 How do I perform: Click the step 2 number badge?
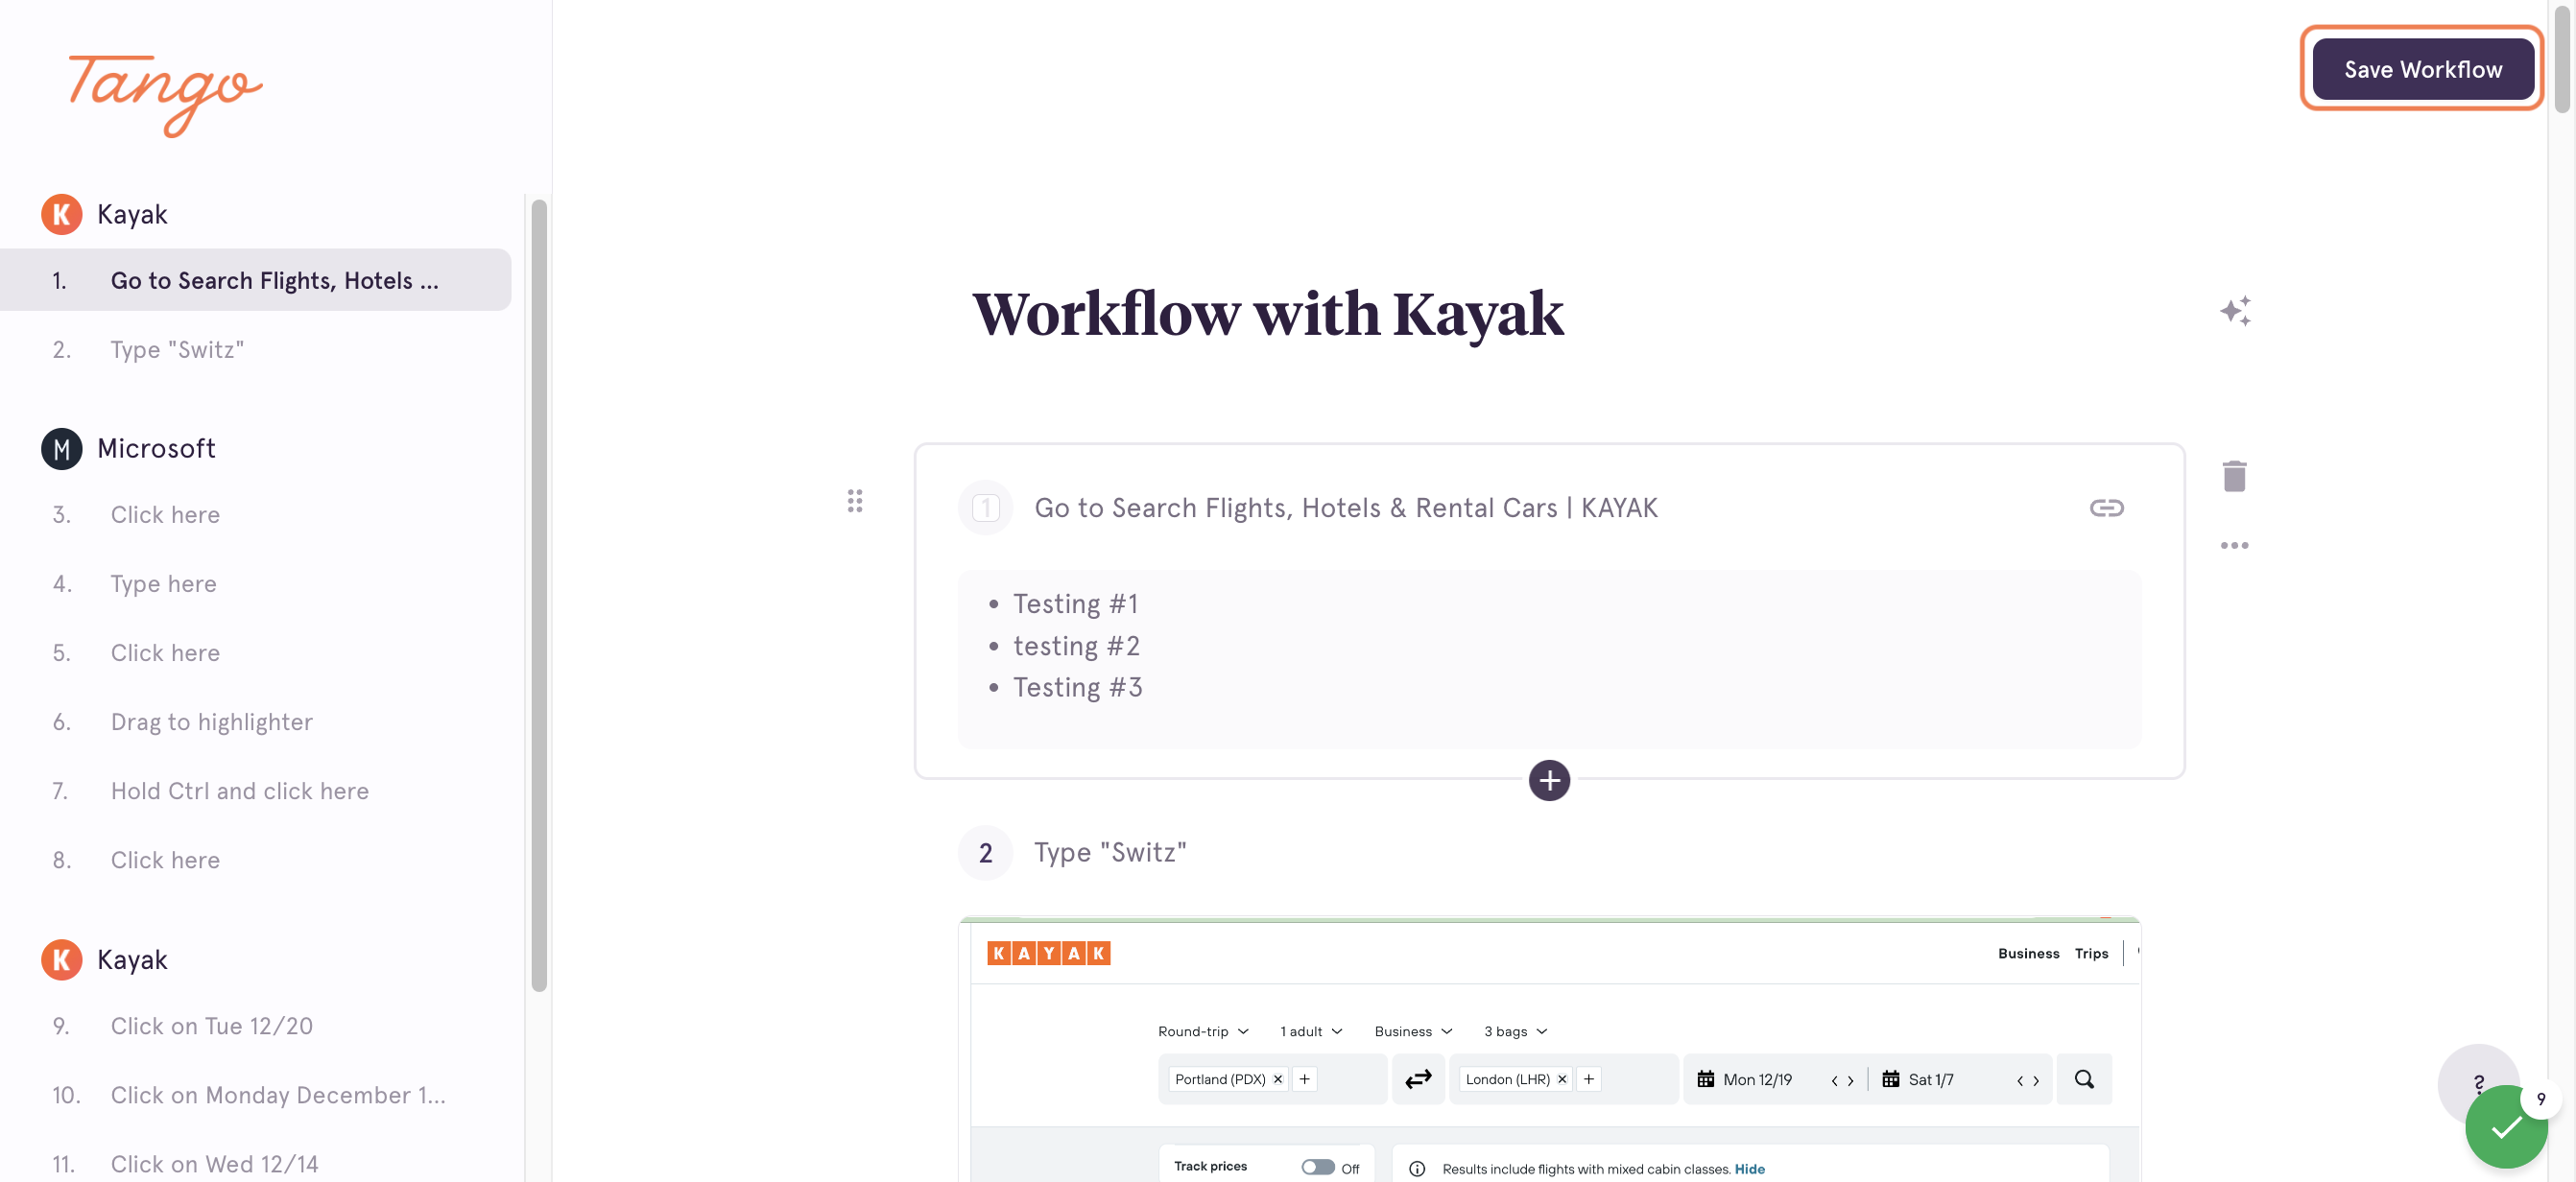tap(985, 853)
